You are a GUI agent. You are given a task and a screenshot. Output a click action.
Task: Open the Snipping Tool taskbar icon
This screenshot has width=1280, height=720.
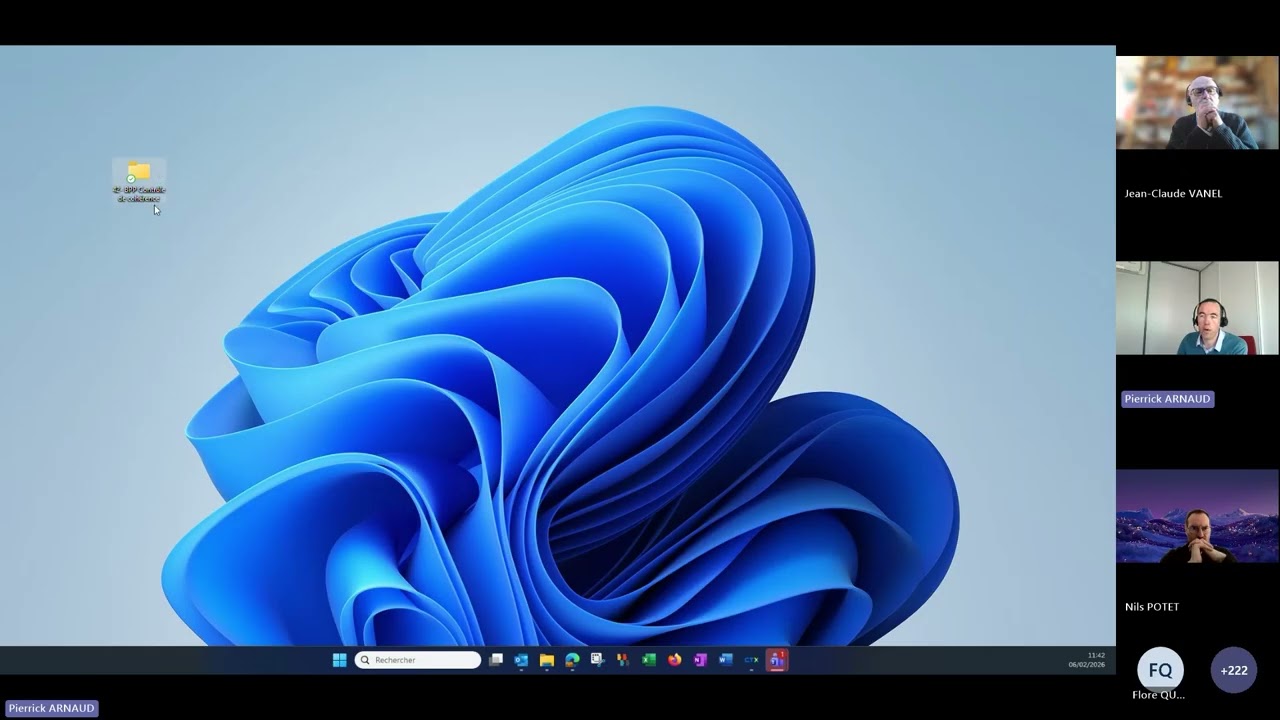(x=598, y=660)
